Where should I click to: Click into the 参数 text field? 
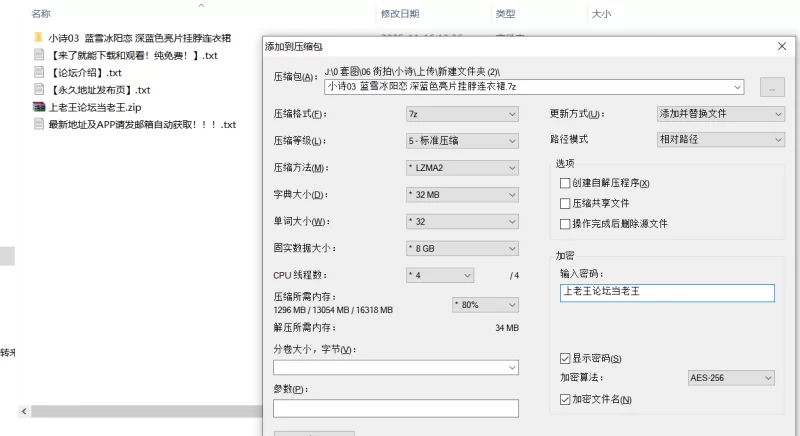click(395, 408)
